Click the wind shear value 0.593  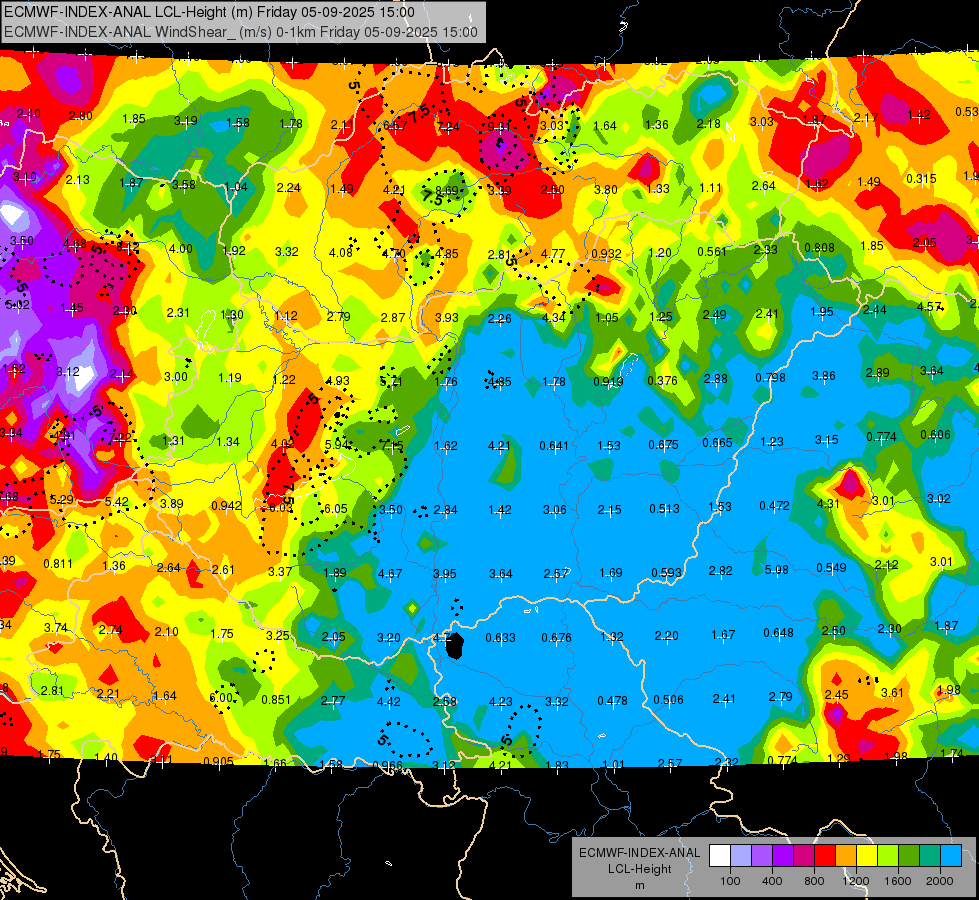[666, 573]
